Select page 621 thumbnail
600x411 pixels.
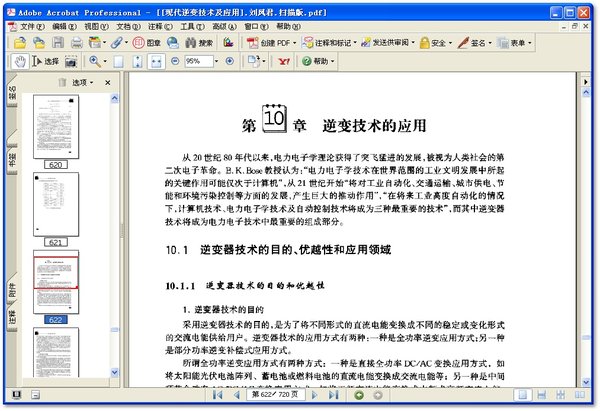point(56,204)
